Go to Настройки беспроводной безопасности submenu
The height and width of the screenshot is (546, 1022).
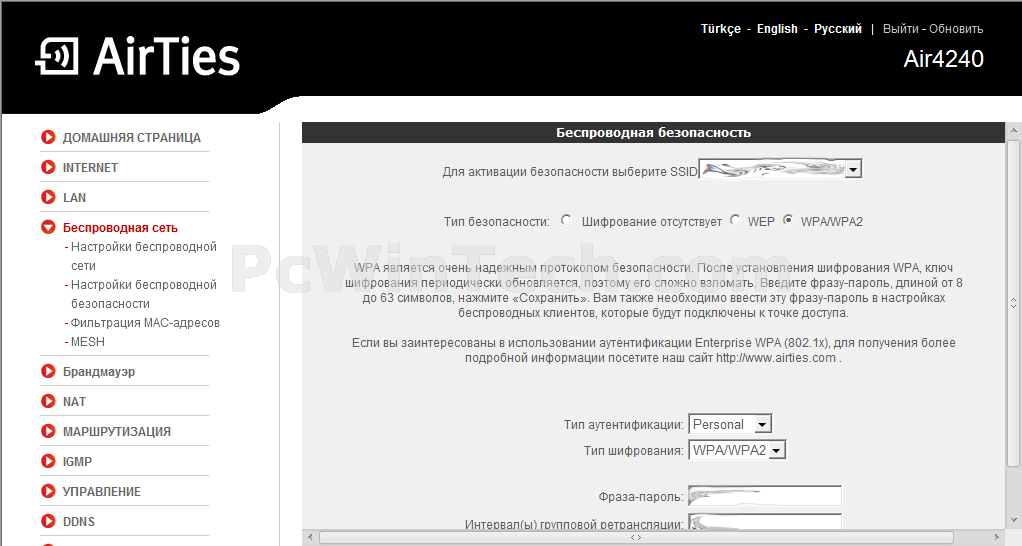coord(141,294)
